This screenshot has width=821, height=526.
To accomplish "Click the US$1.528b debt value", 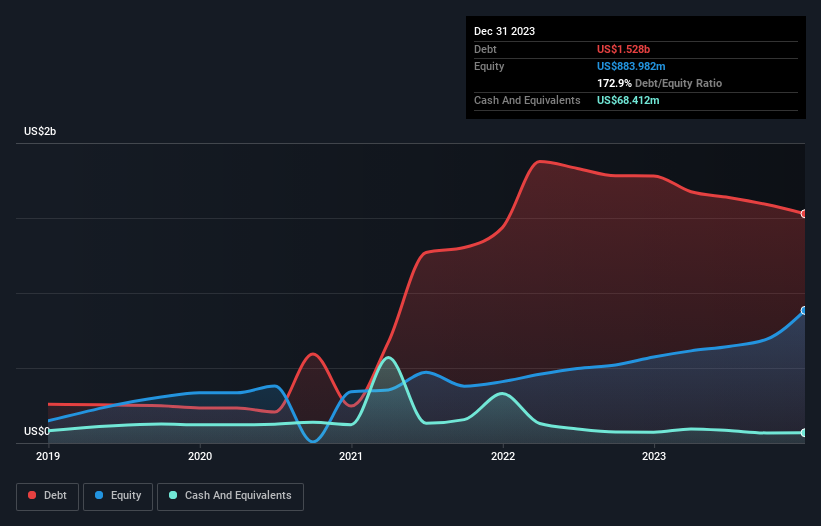I will click(x=623, y=49).
